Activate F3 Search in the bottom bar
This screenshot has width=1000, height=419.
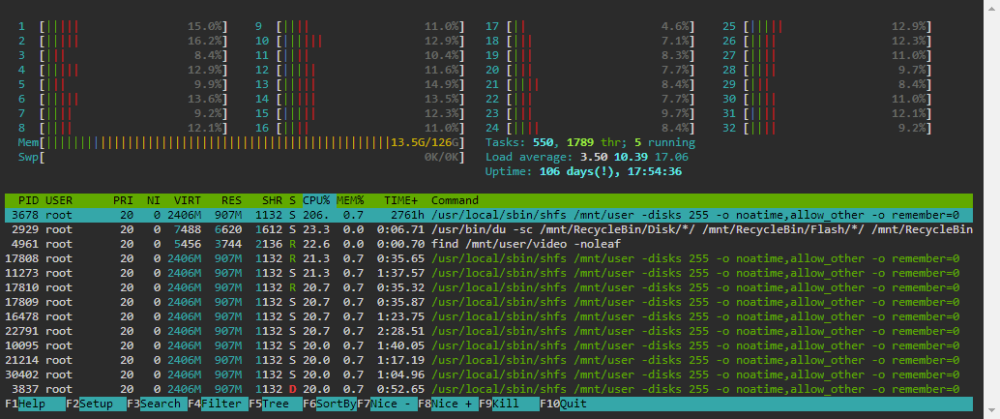pos(157,404)
